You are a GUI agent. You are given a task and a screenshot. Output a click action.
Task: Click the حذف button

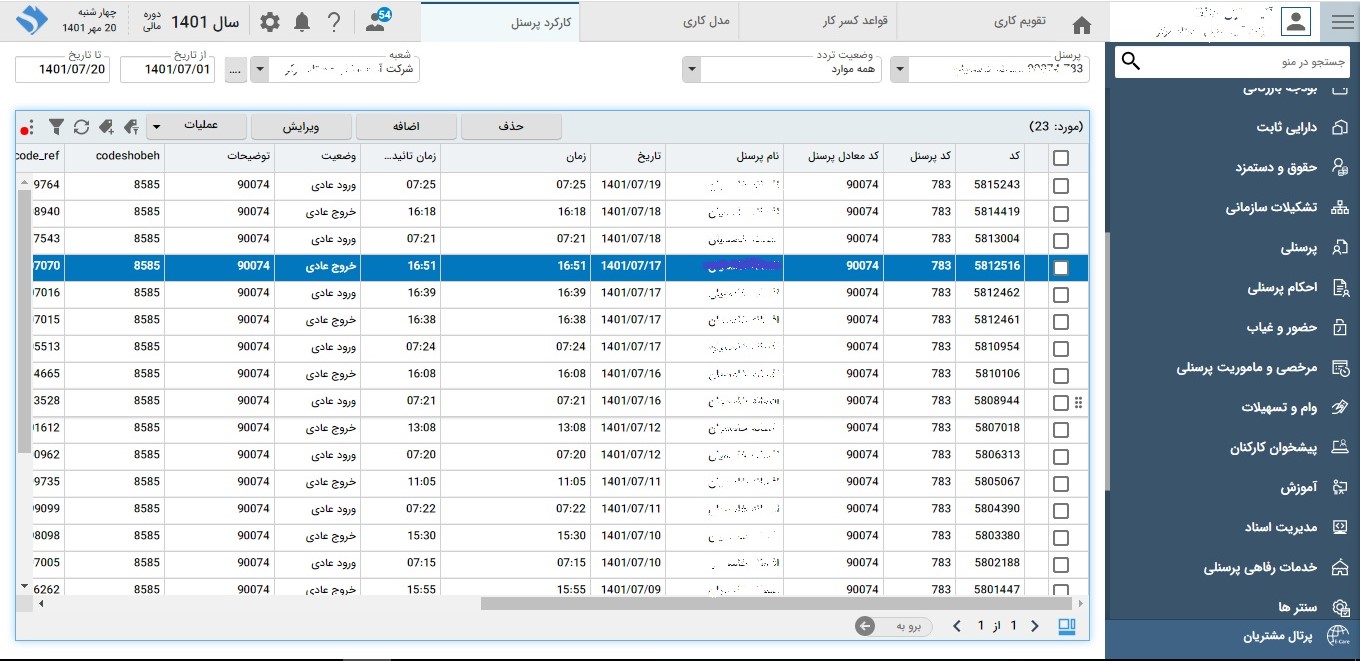[x=511, y=126]
